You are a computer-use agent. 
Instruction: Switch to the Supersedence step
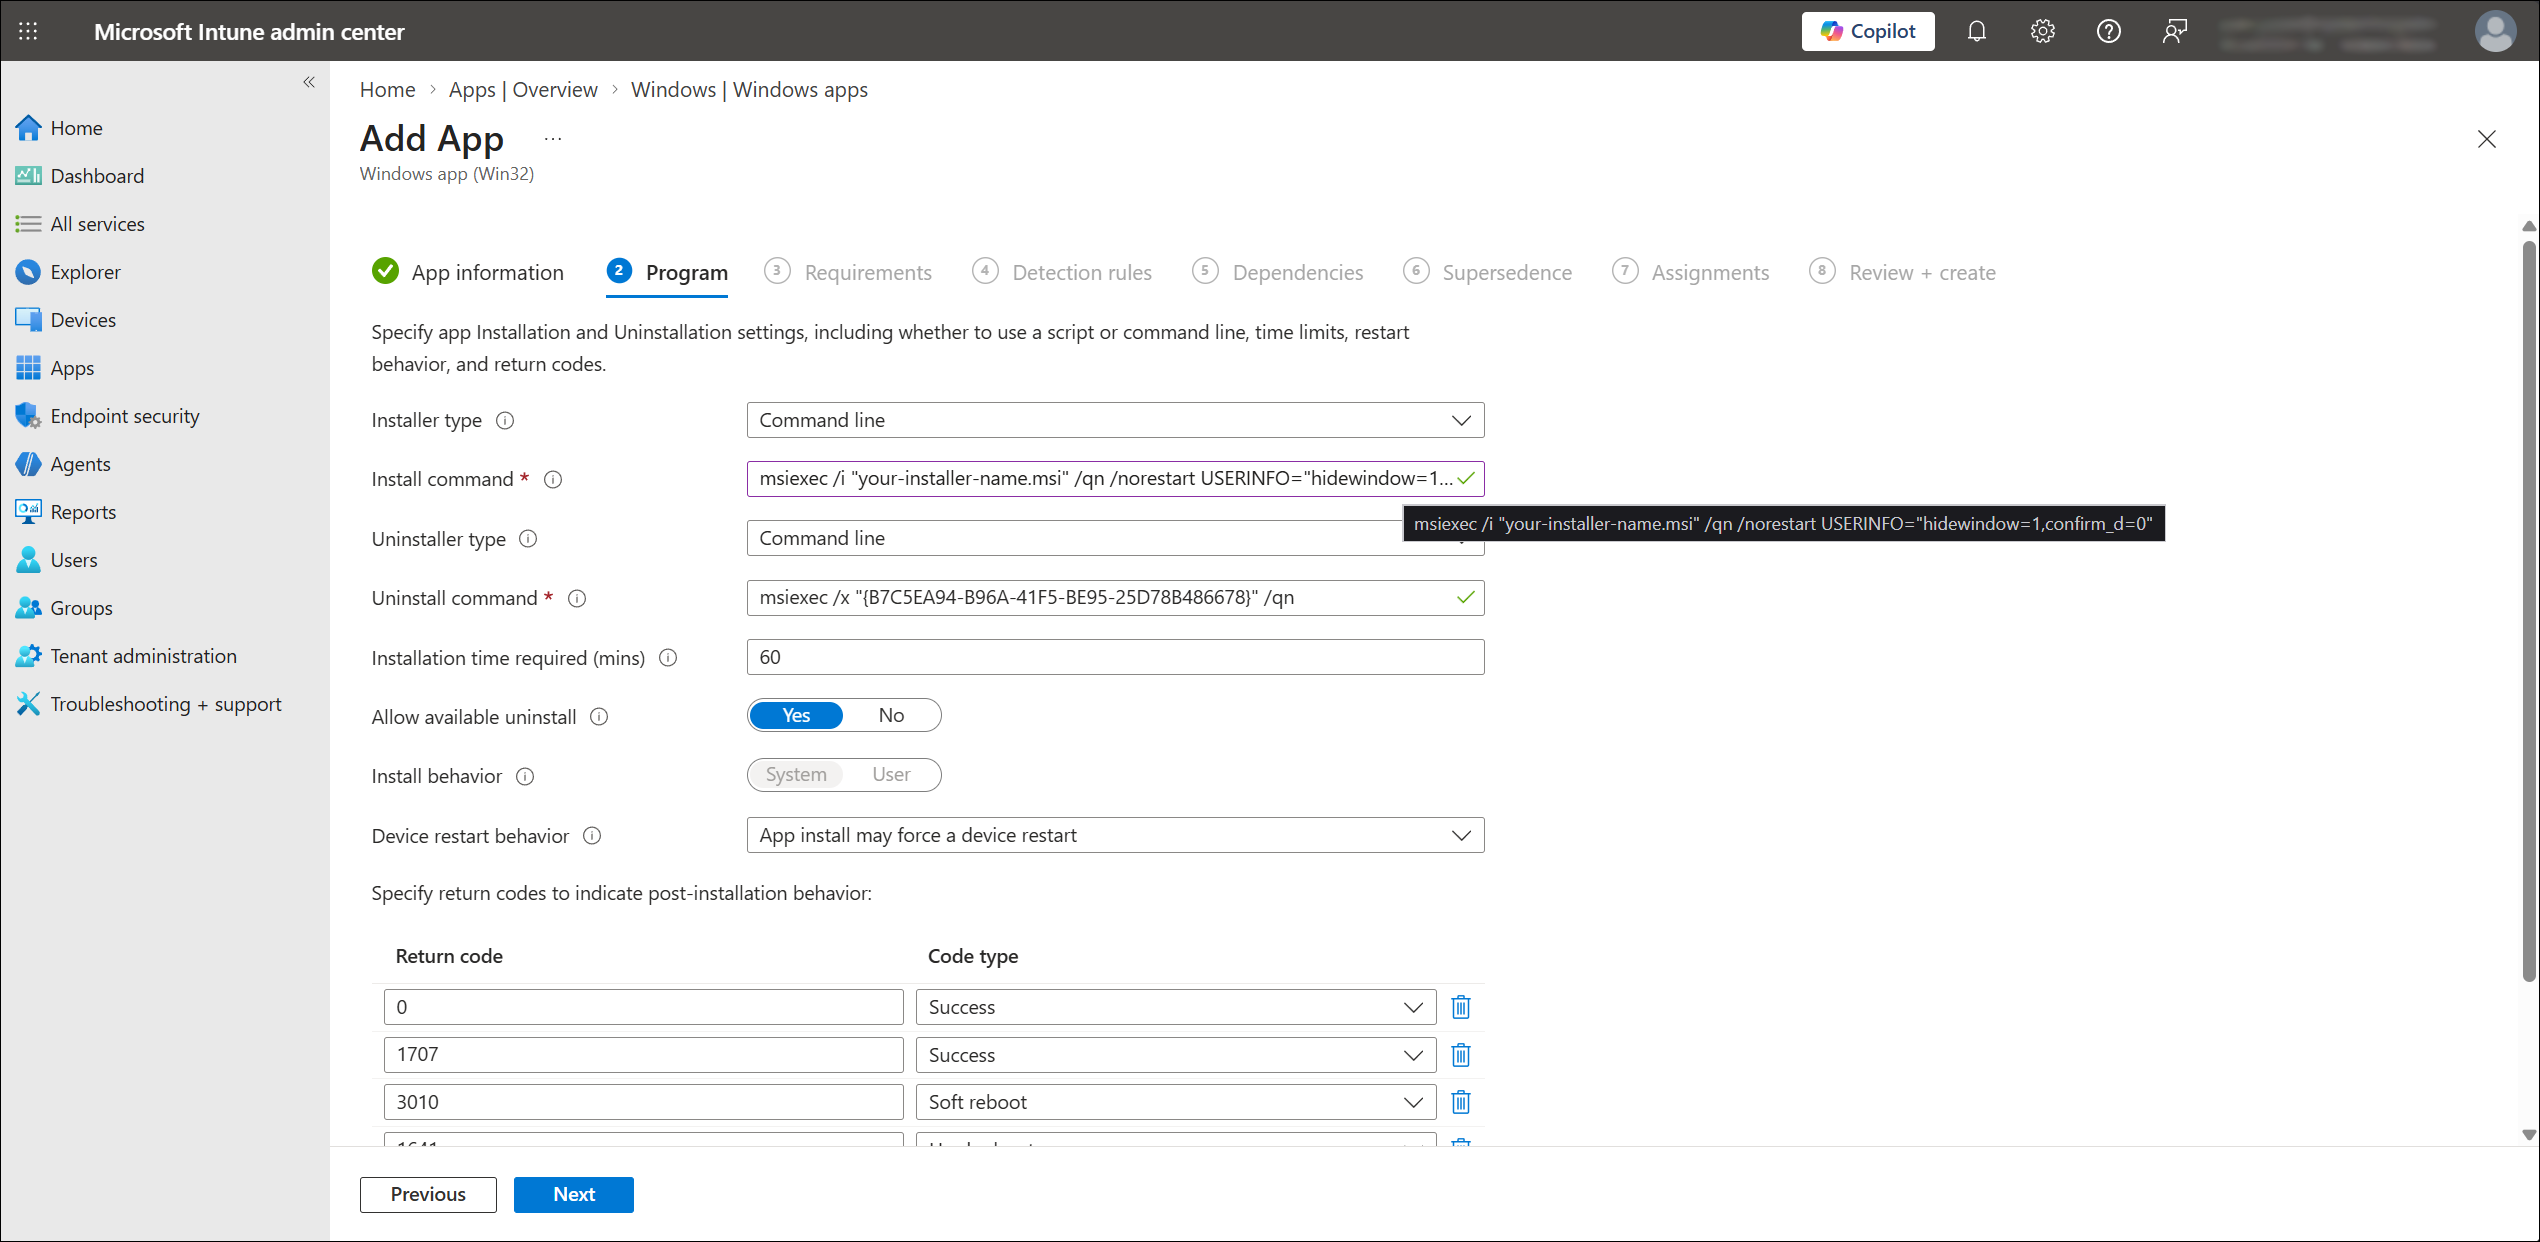pos(1487,272)
